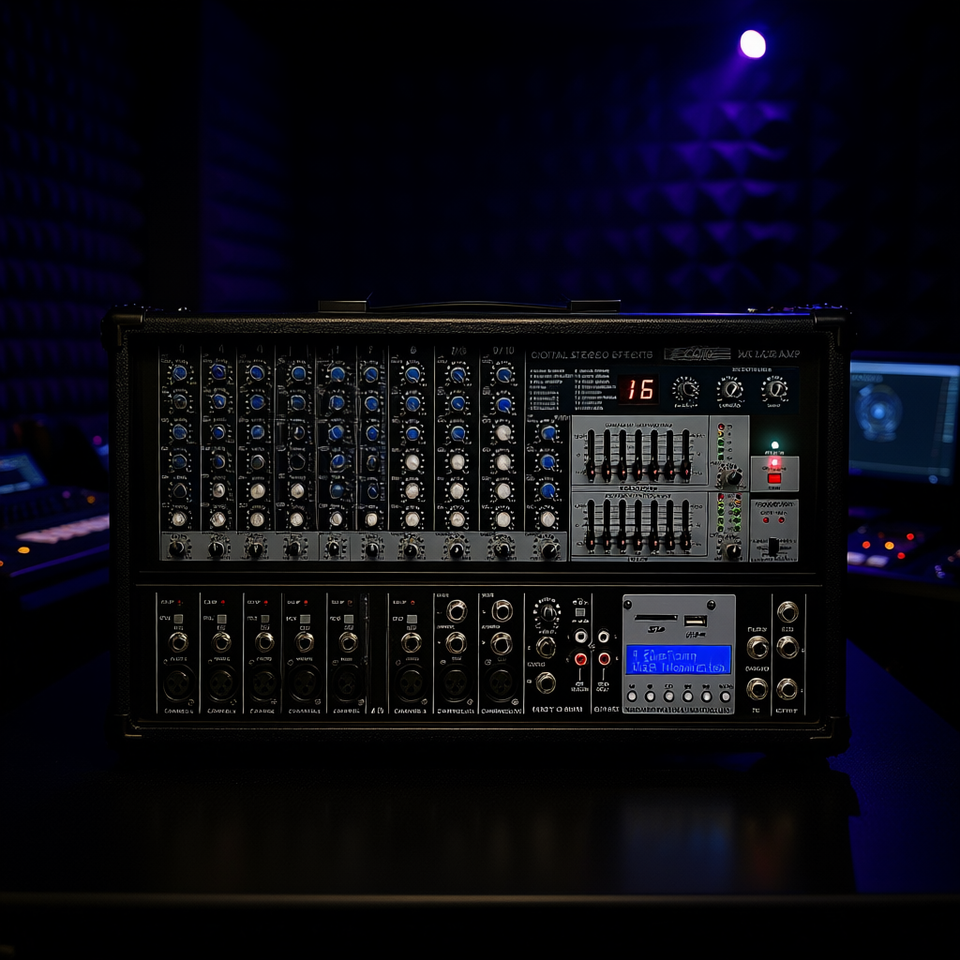Click the top blue knob of channel 7/8
Viewport: 960px width, 960px height.
pyautogui.click(x=458, y=374)
